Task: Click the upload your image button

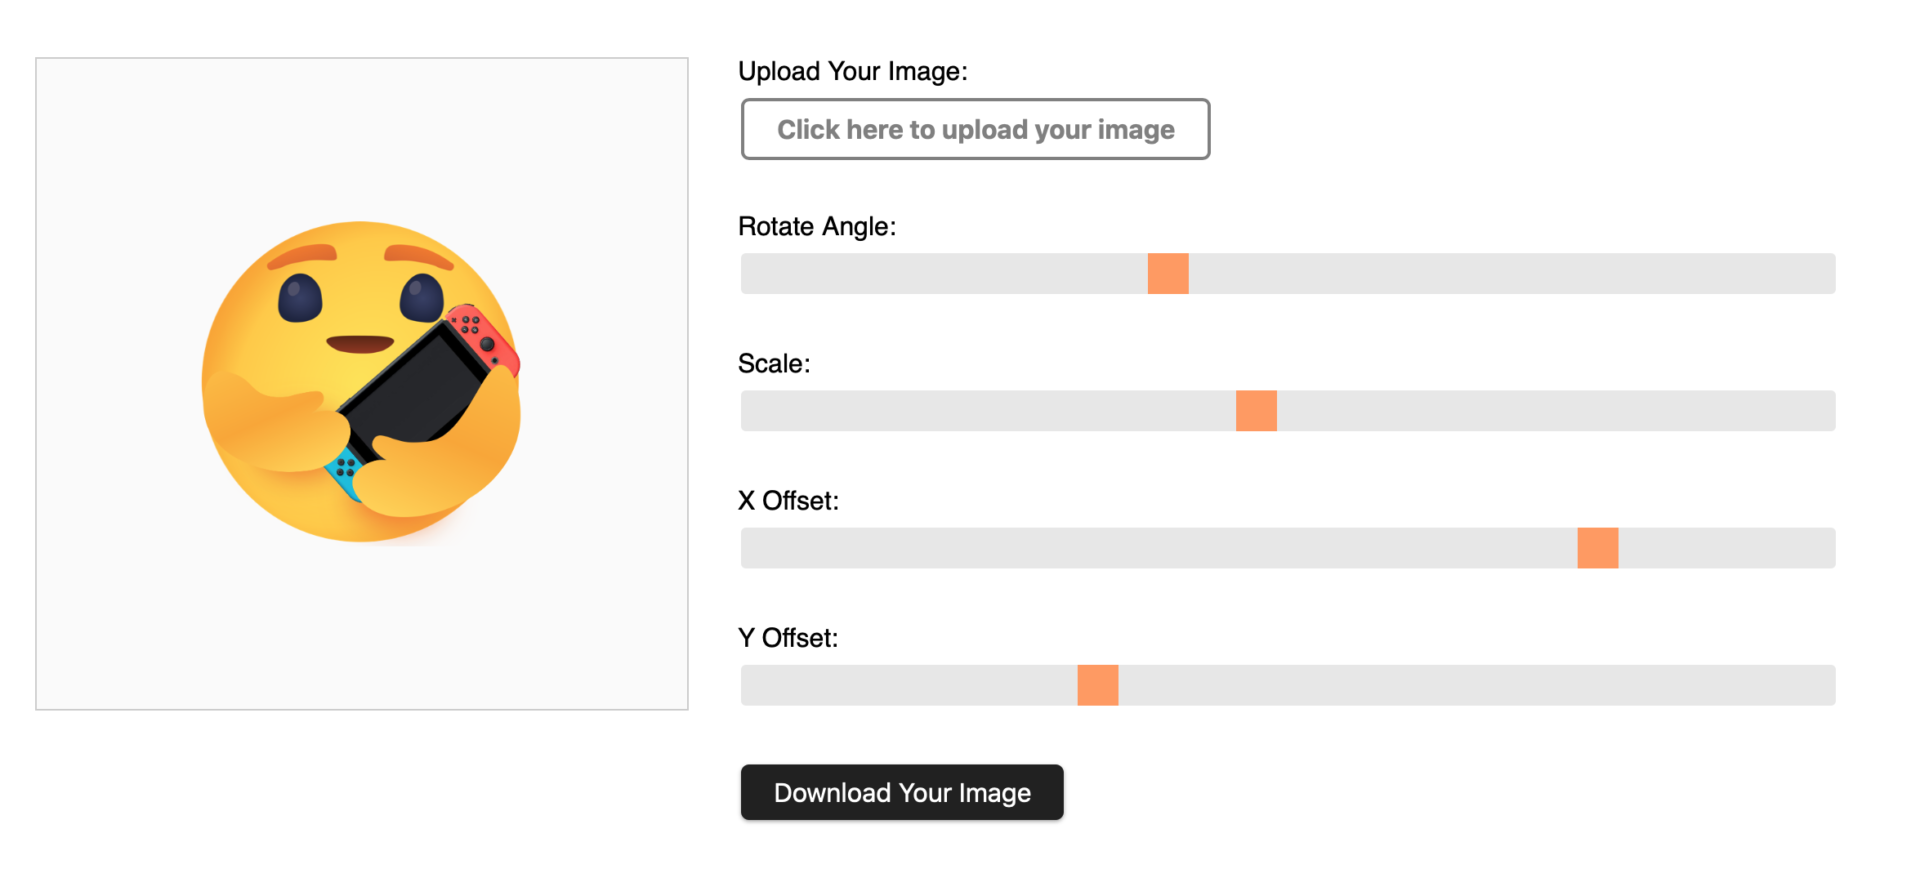Action: click(x=975, y=129)
